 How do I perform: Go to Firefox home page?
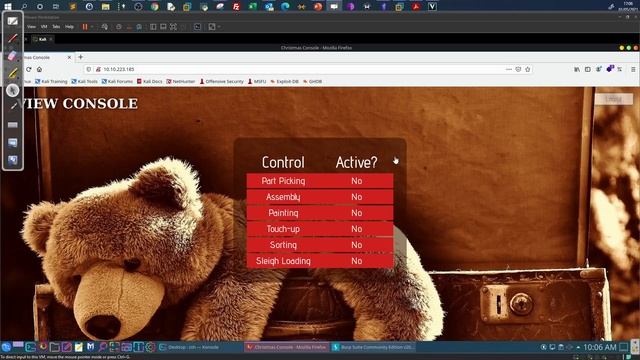(x=39, y=69)
